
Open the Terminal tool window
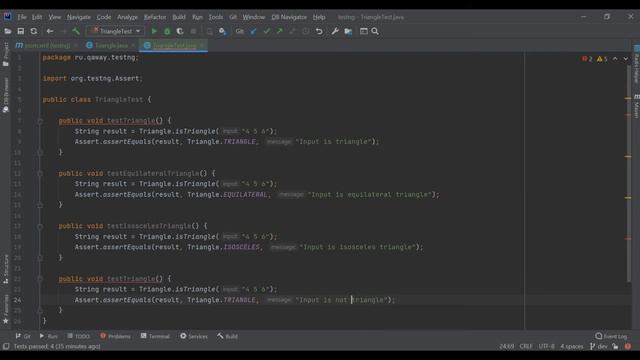tap(155, 336)
